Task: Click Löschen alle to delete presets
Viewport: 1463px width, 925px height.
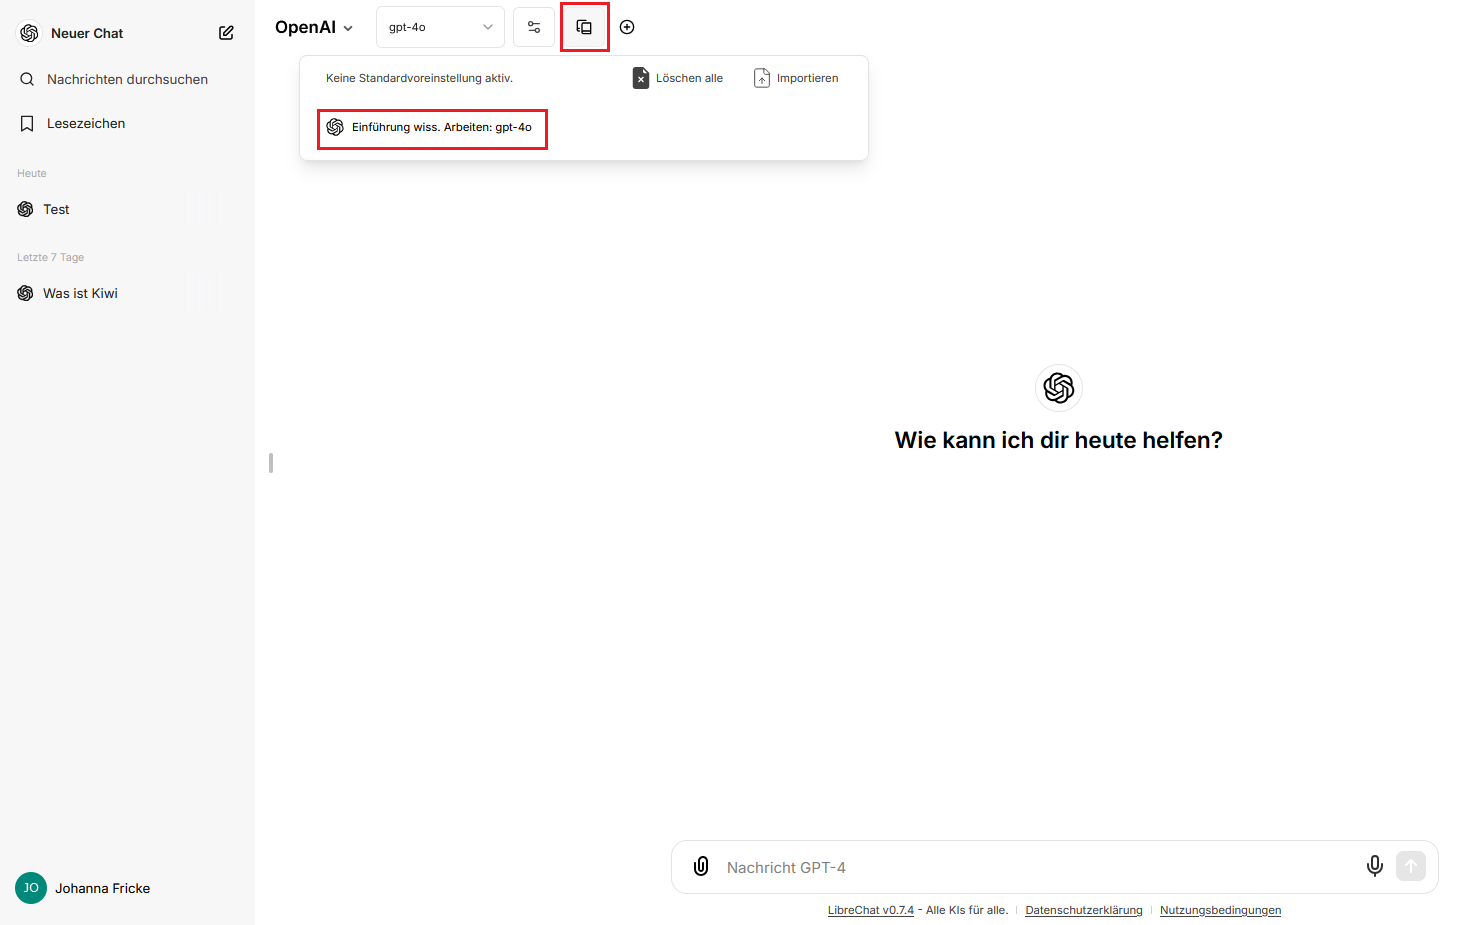Action: tap(678, 78)
